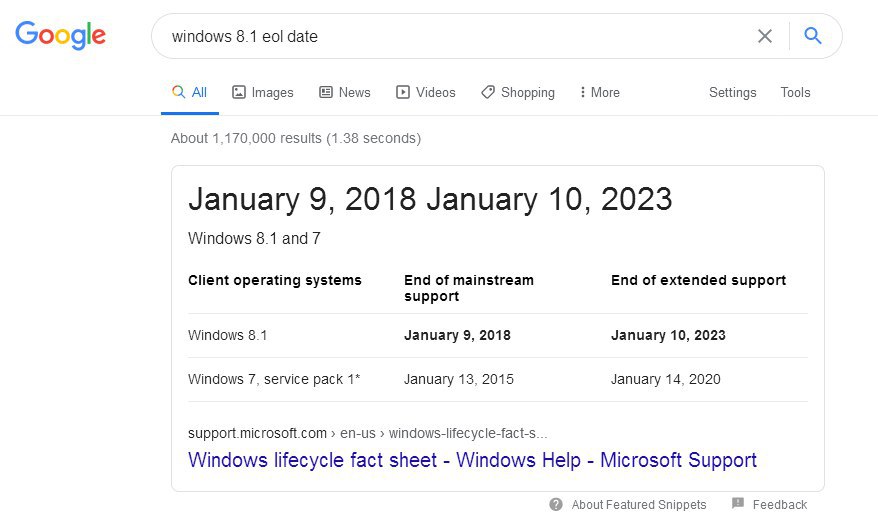The height and width of the screenshot is (525, 878).
Task: Open Windows lifecycle fact sheet link
Action: click(472, 460)
